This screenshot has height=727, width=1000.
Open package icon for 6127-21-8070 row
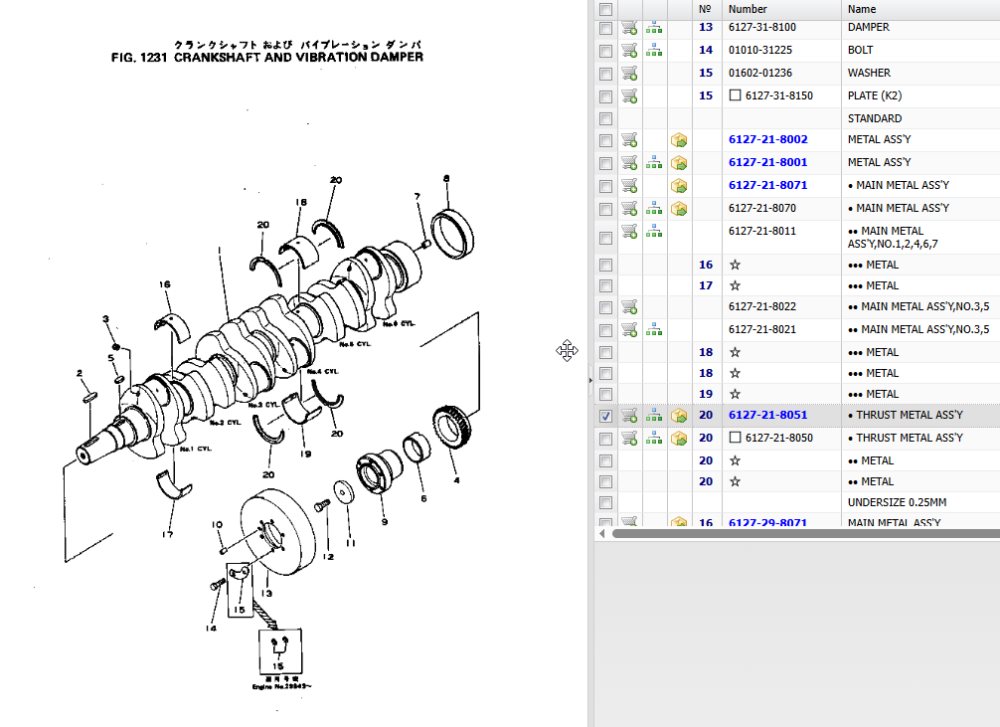click(679, 209)
